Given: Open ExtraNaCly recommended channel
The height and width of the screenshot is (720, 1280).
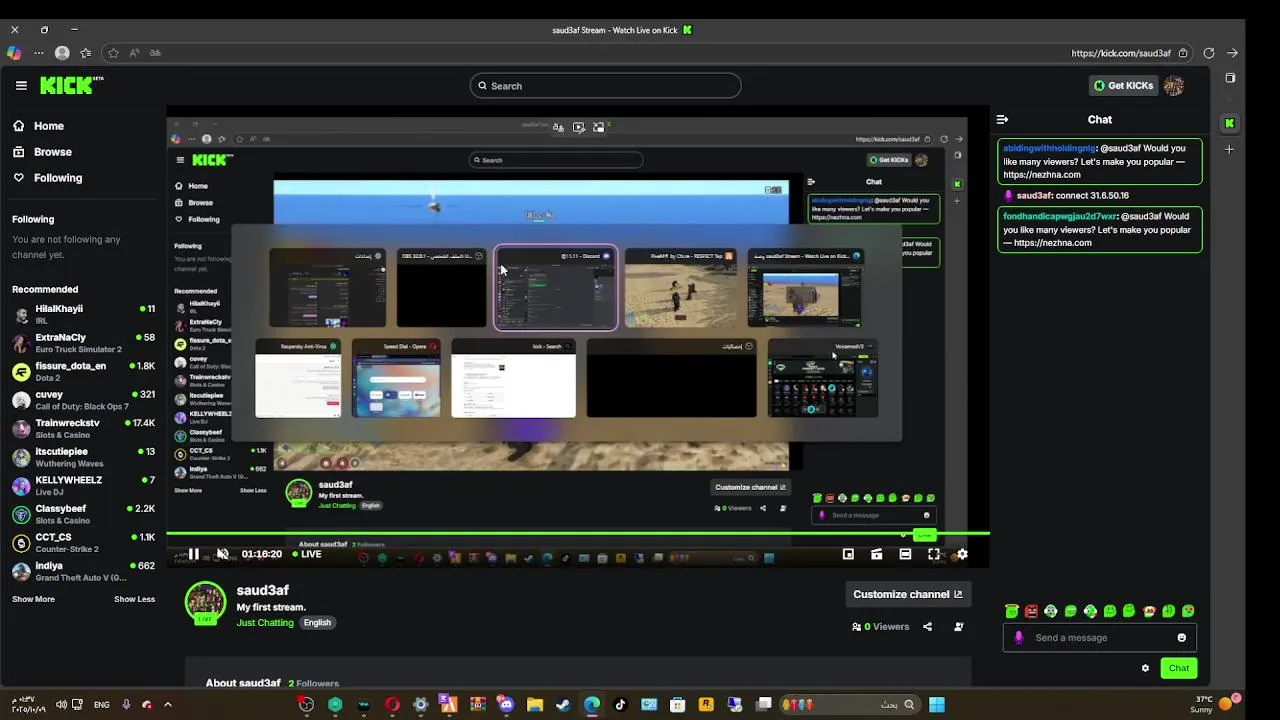Looking at the screenshot, I should [x=83, y=343].
